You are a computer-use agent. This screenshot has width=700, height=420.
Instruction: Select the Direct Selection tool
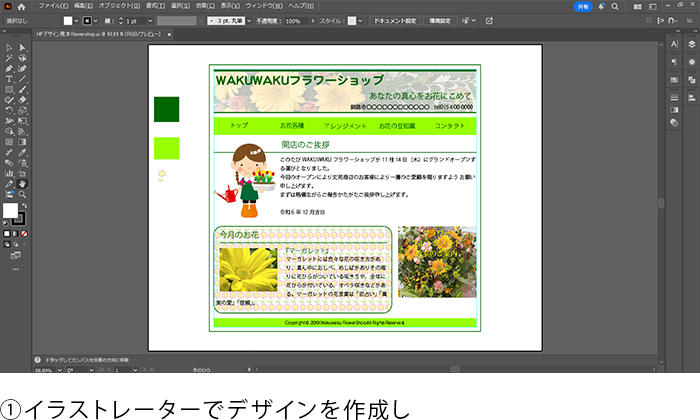click(22, 48)
